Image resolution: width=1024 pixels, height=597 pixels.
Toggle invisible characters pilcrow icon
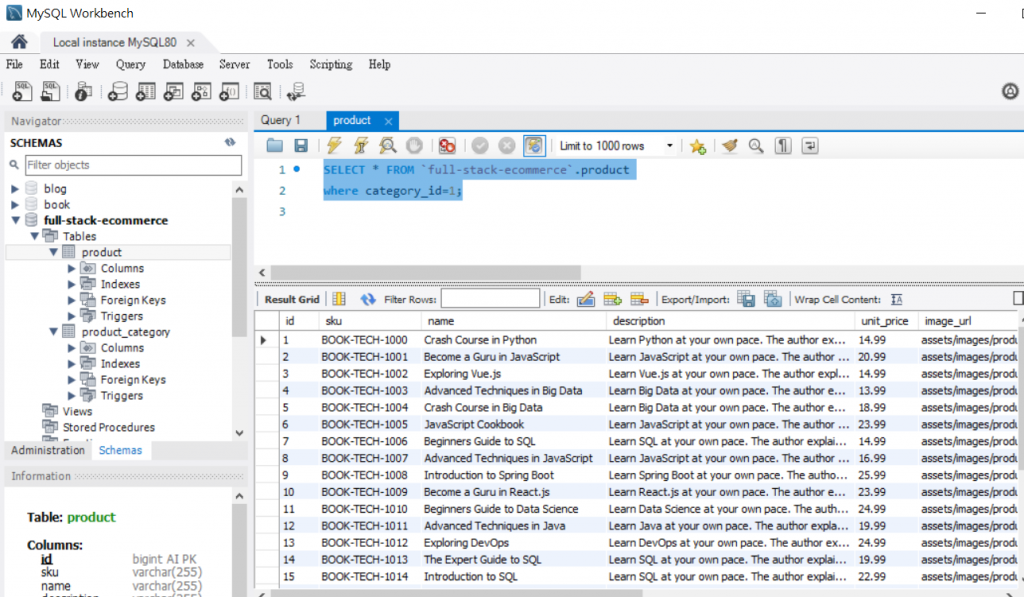(x=783, y=146)
